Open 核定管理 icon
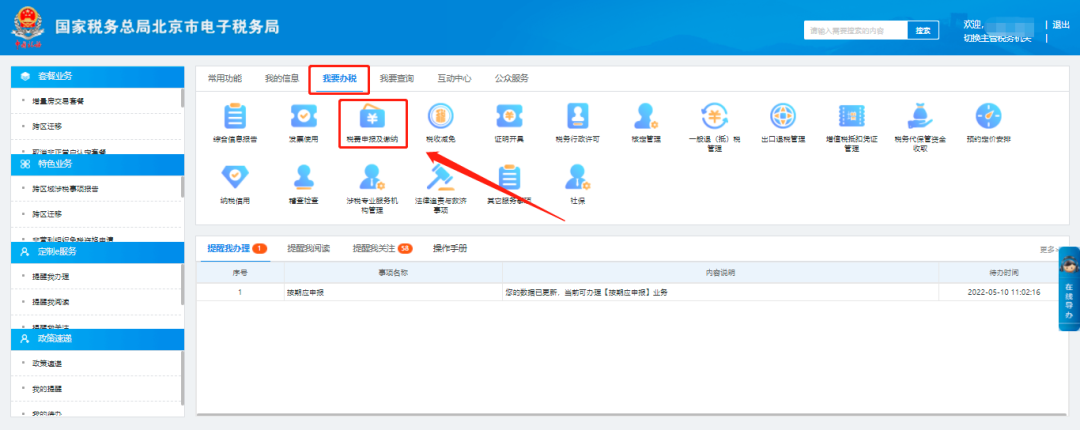The height and width of the screenshot is (430, 1080). [646, 116]
